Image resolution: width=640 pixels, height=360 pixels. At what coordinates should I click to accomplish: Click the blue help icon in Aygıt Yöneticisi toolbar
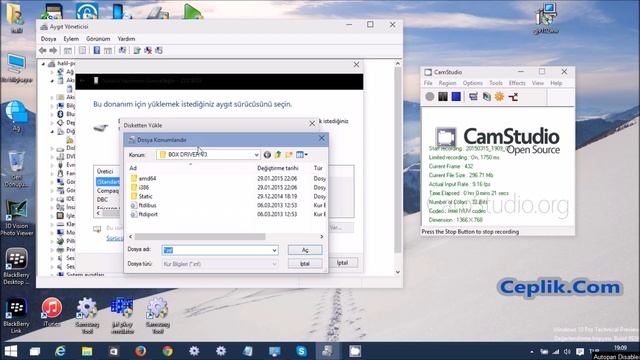pyautogui.click(x=97, y=51)
